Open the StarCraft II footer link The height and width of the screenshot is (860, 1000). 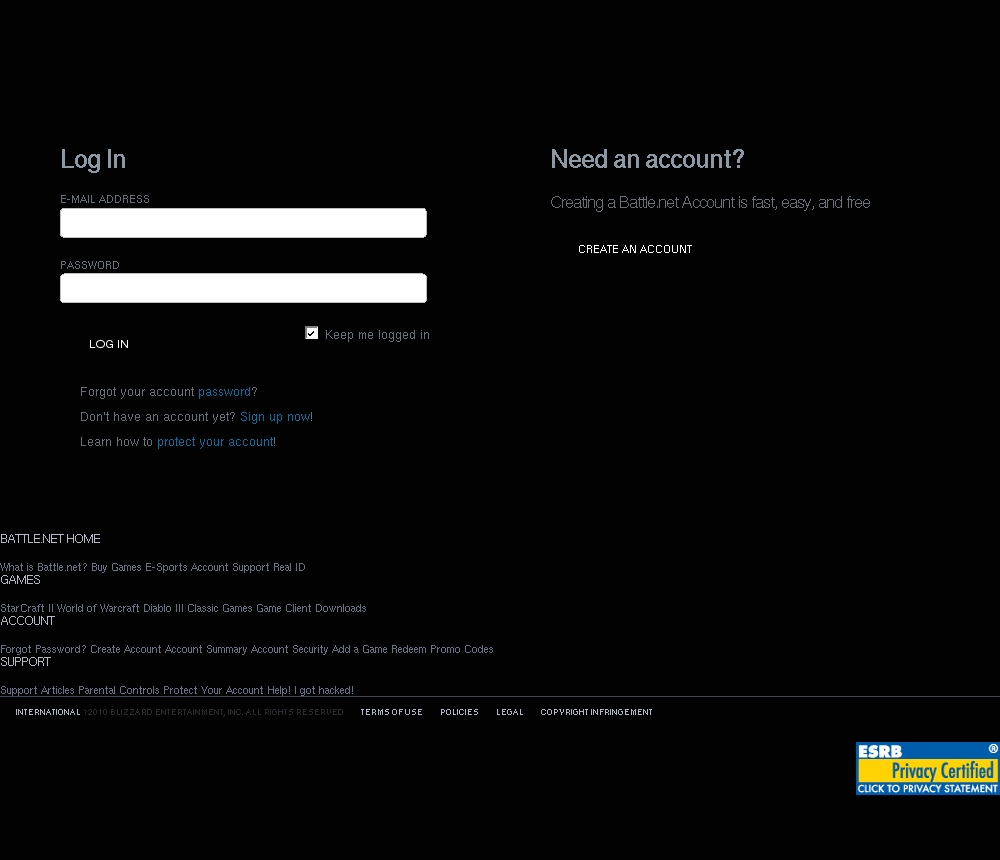tap(27, 608)
